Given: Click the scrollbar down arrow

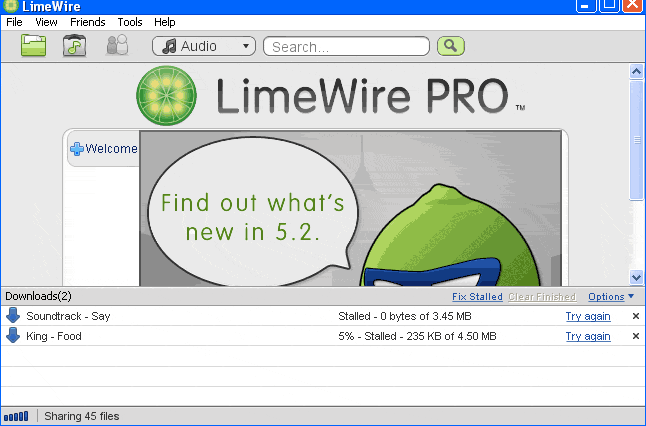Looking at the screenshot, I should coord(637,277).
